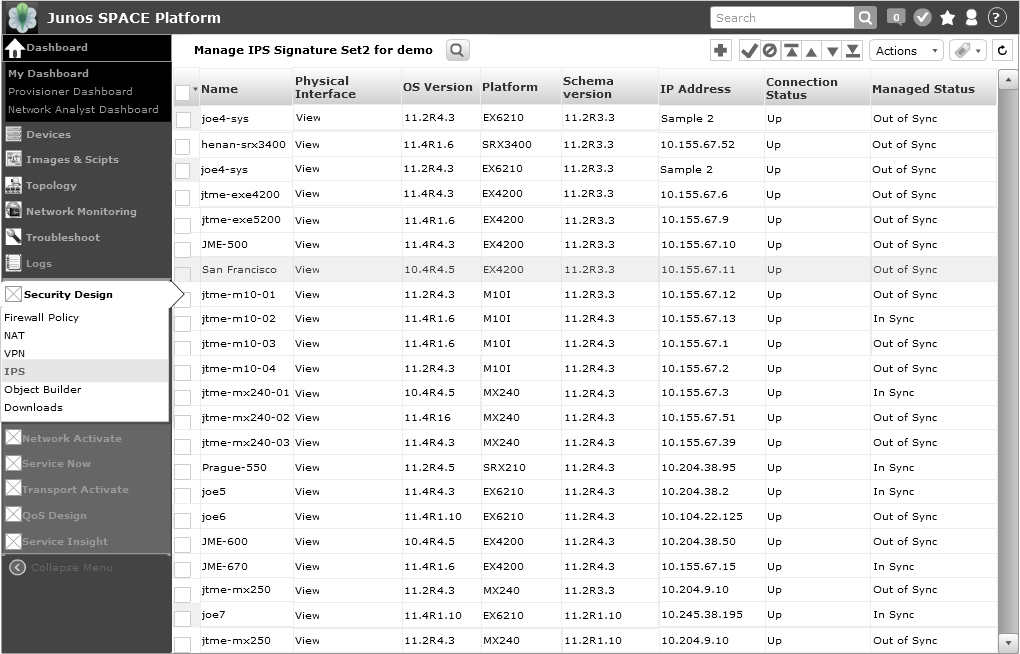Select NAT under Security Design
The width and height of the screenshot is (1020, 654).
pyautogui.click(x=14, y=336)
